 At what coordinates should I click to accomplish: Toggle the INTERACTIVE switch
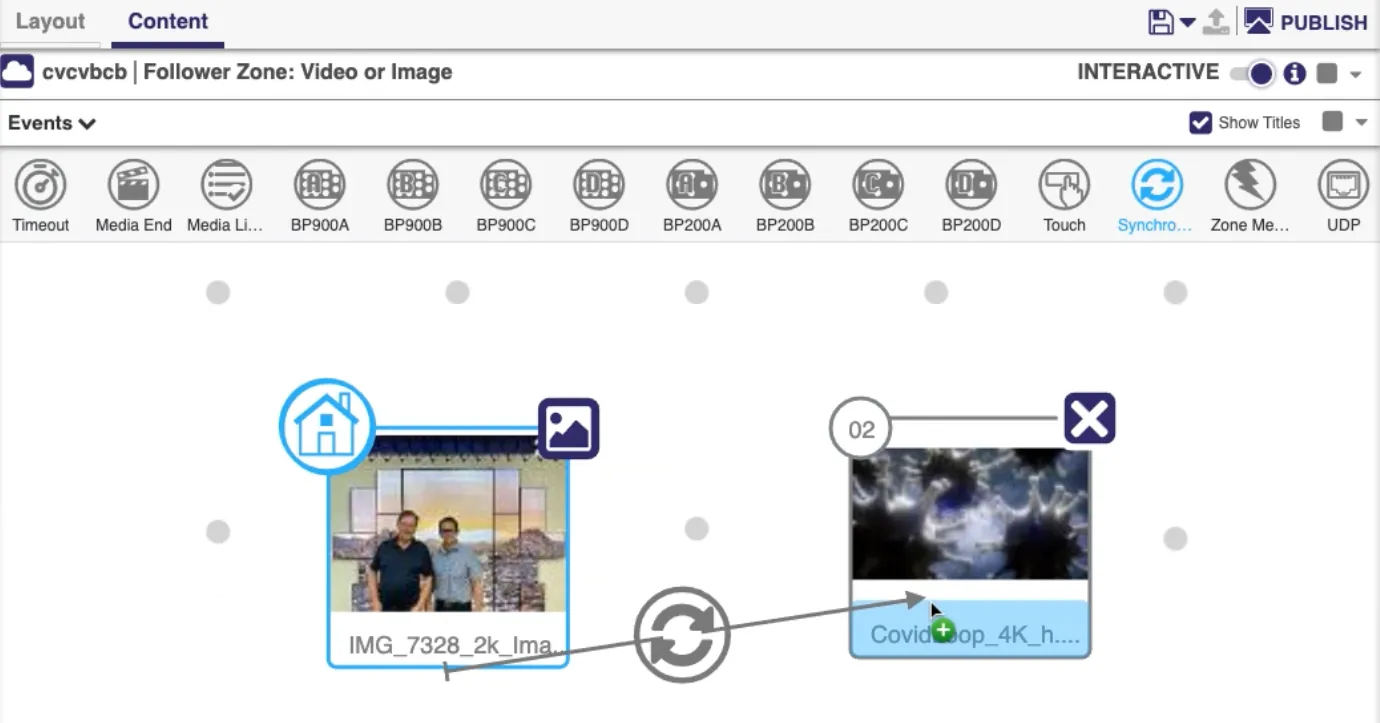1252,73
